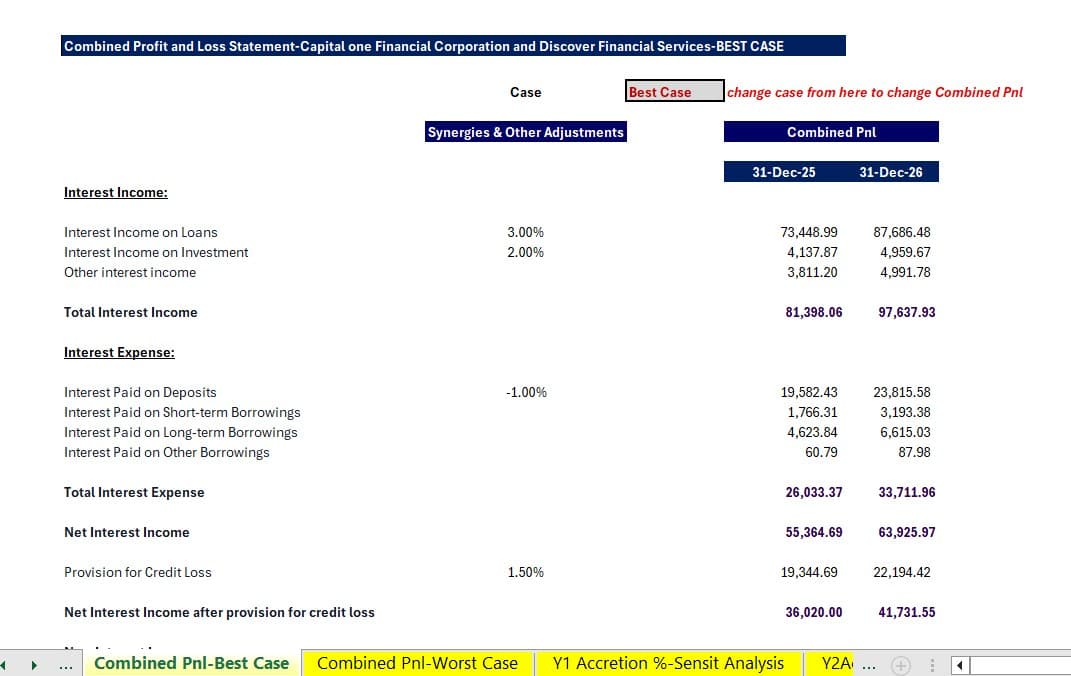Click the 1.50% synergy cell
1071x676 pixels.
click(525, 572)
